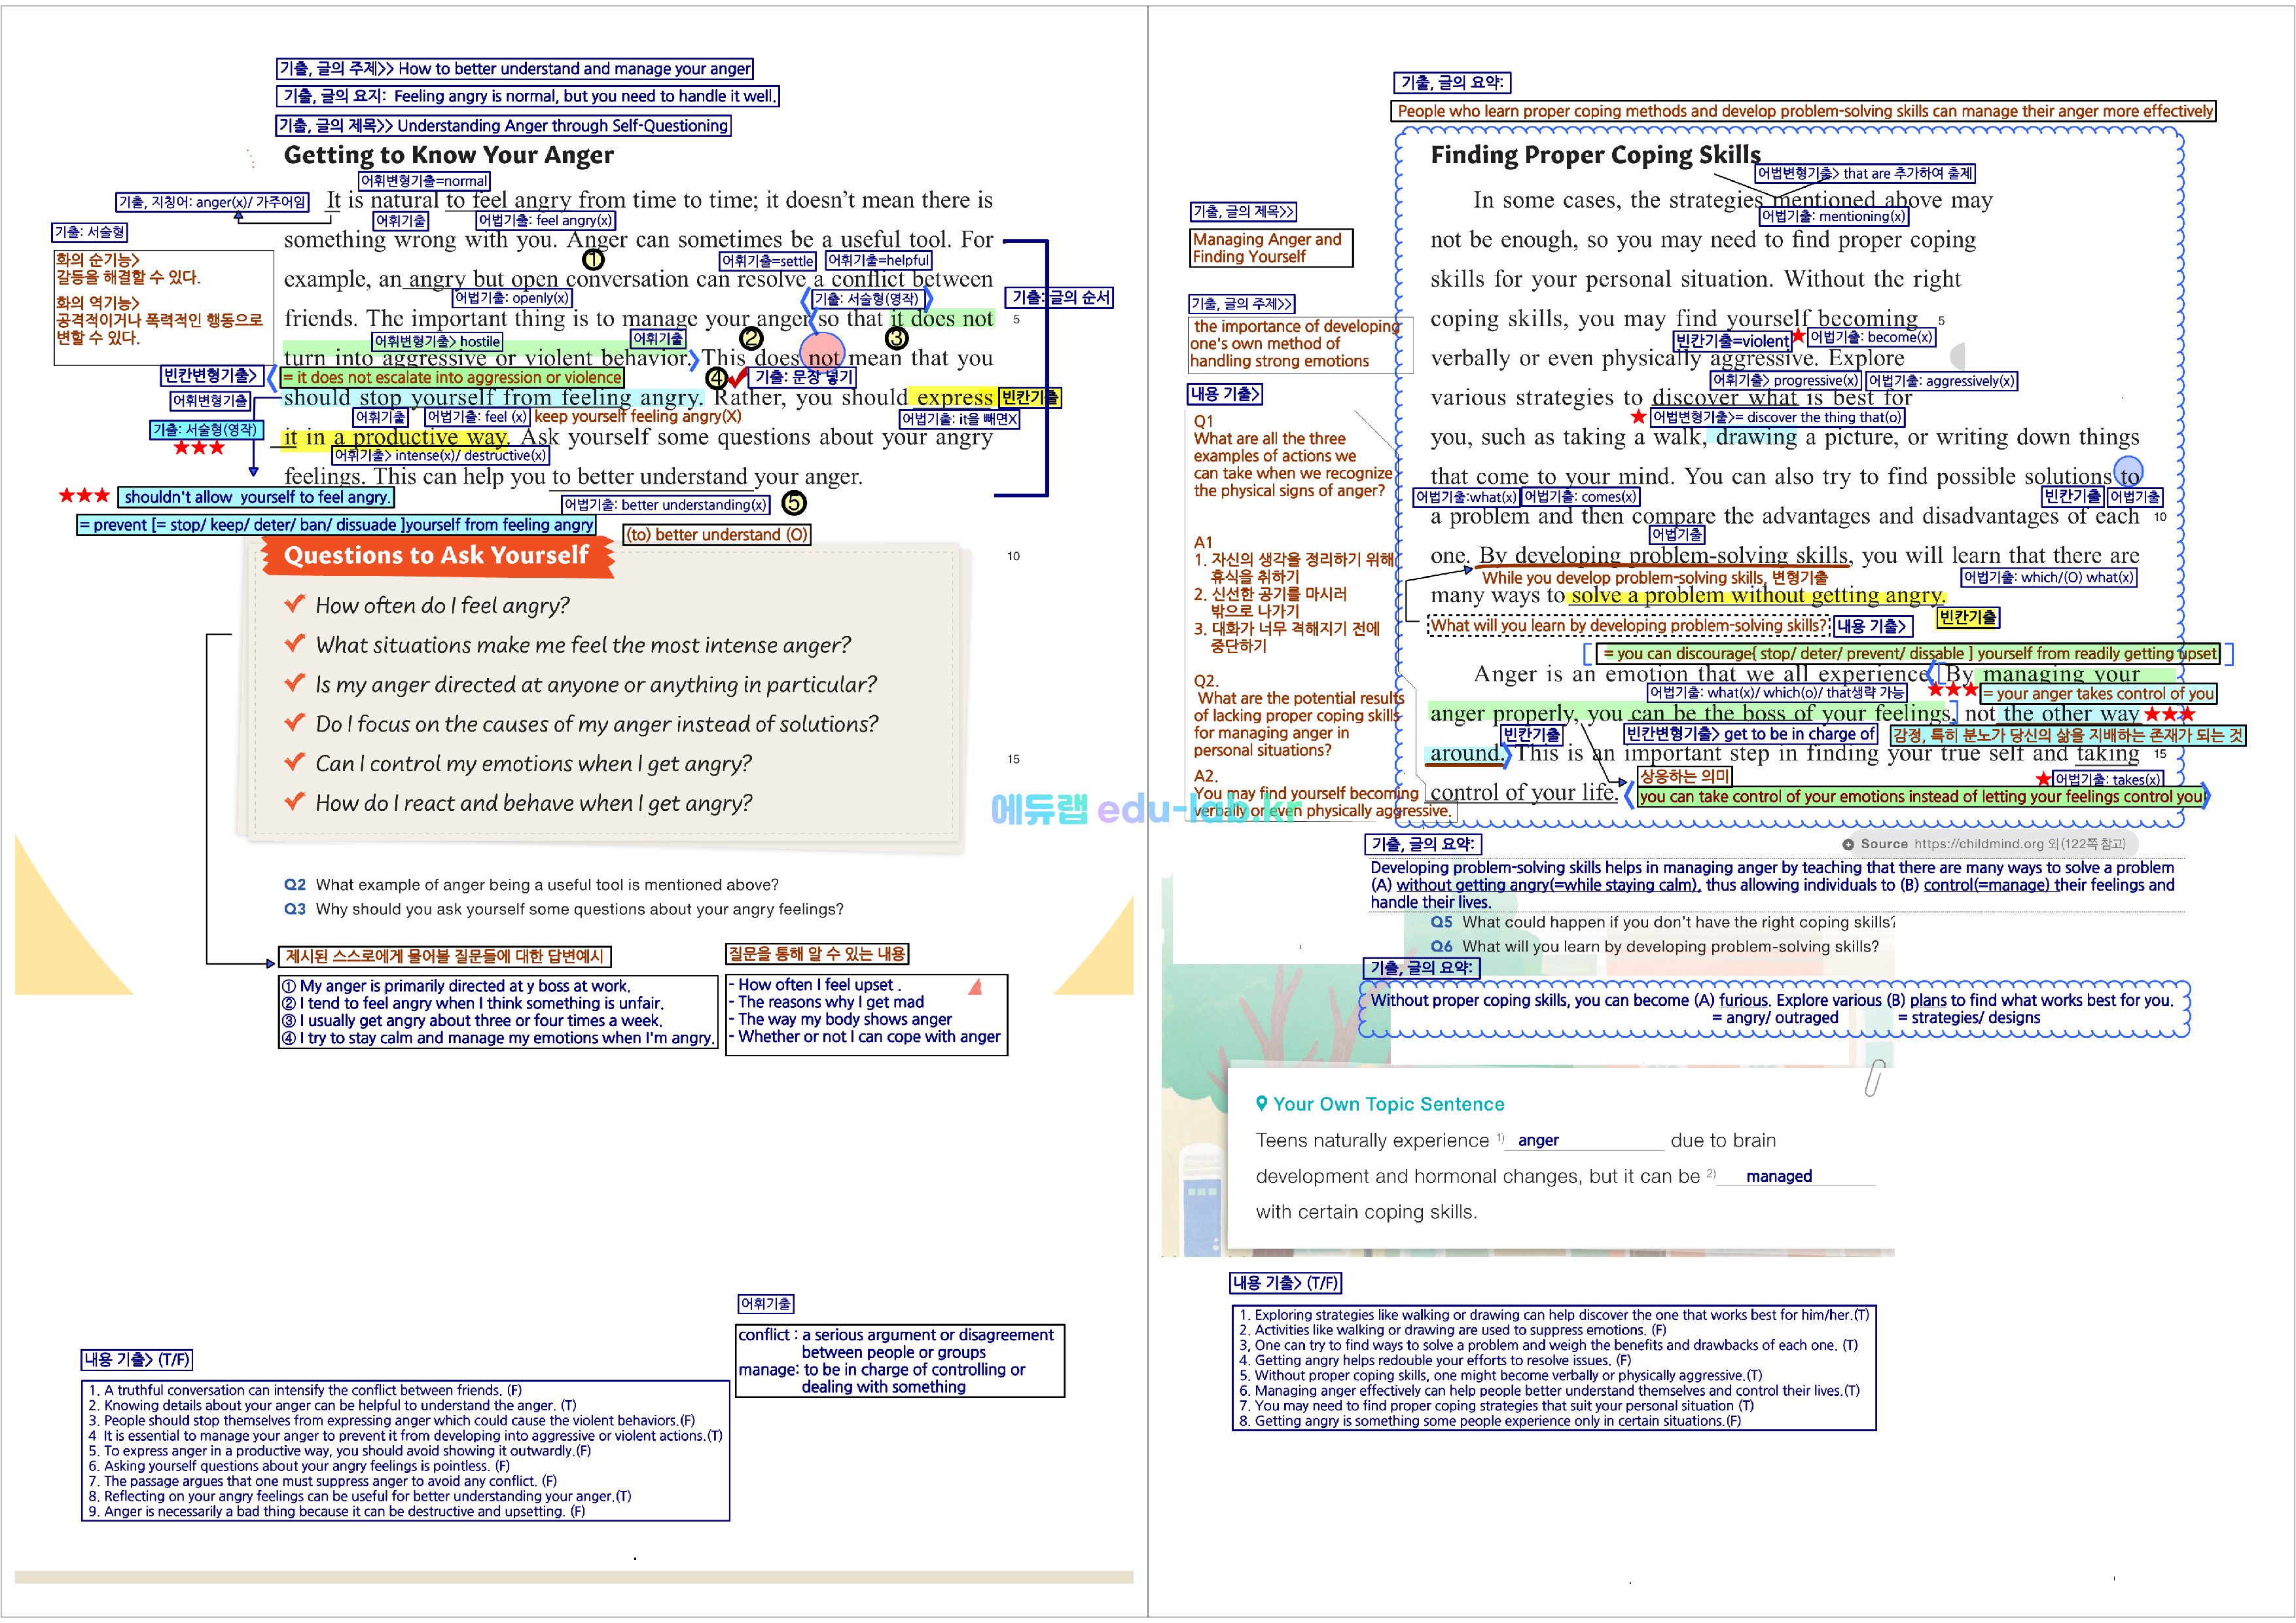
Task: Click the checkmark beside "Can I control my emotions"
Action: 294,762
